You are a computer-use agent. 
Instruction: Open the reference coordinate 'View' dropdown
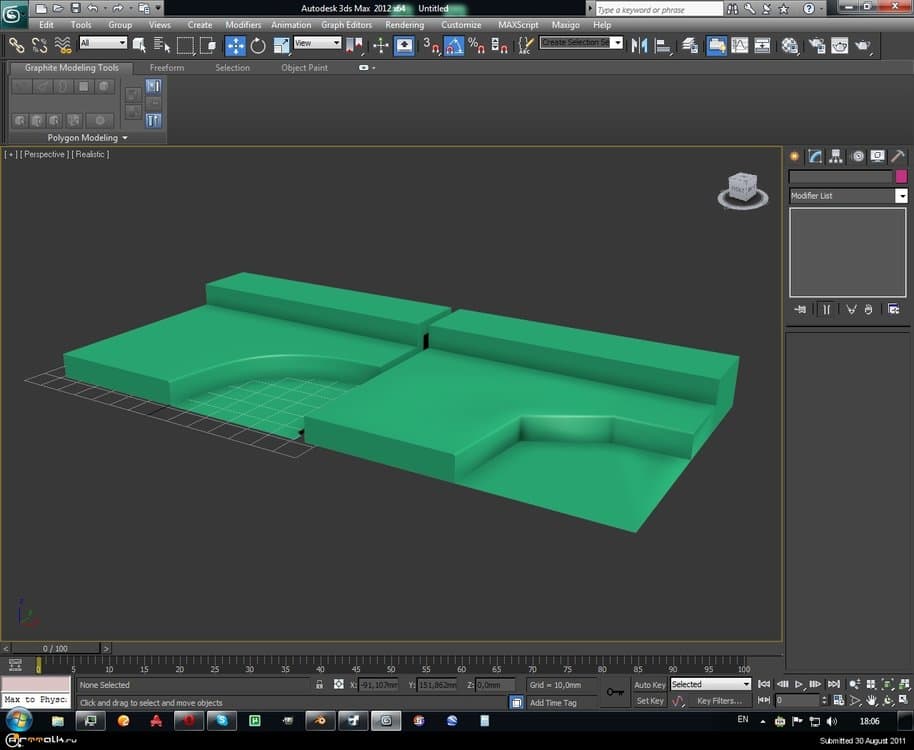tap(317, 43)
